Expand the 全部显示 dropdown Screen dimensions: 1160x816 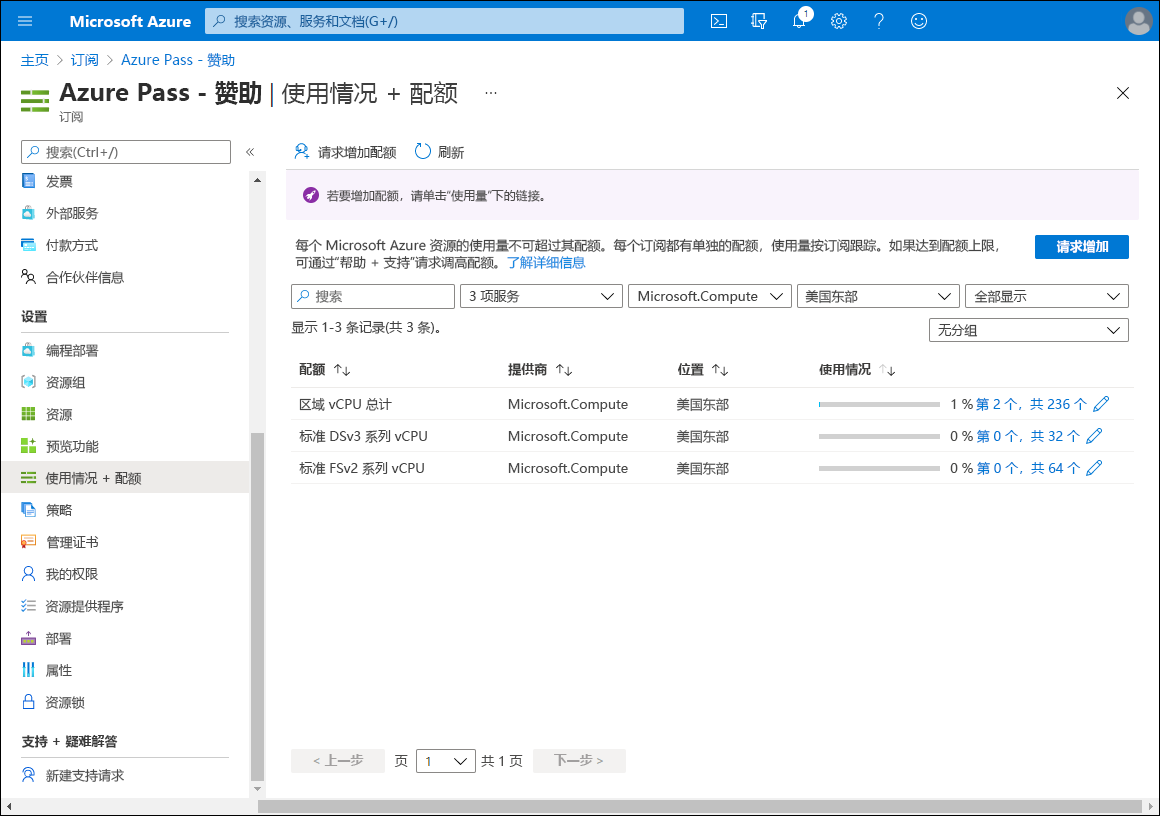pos(1047,296)
